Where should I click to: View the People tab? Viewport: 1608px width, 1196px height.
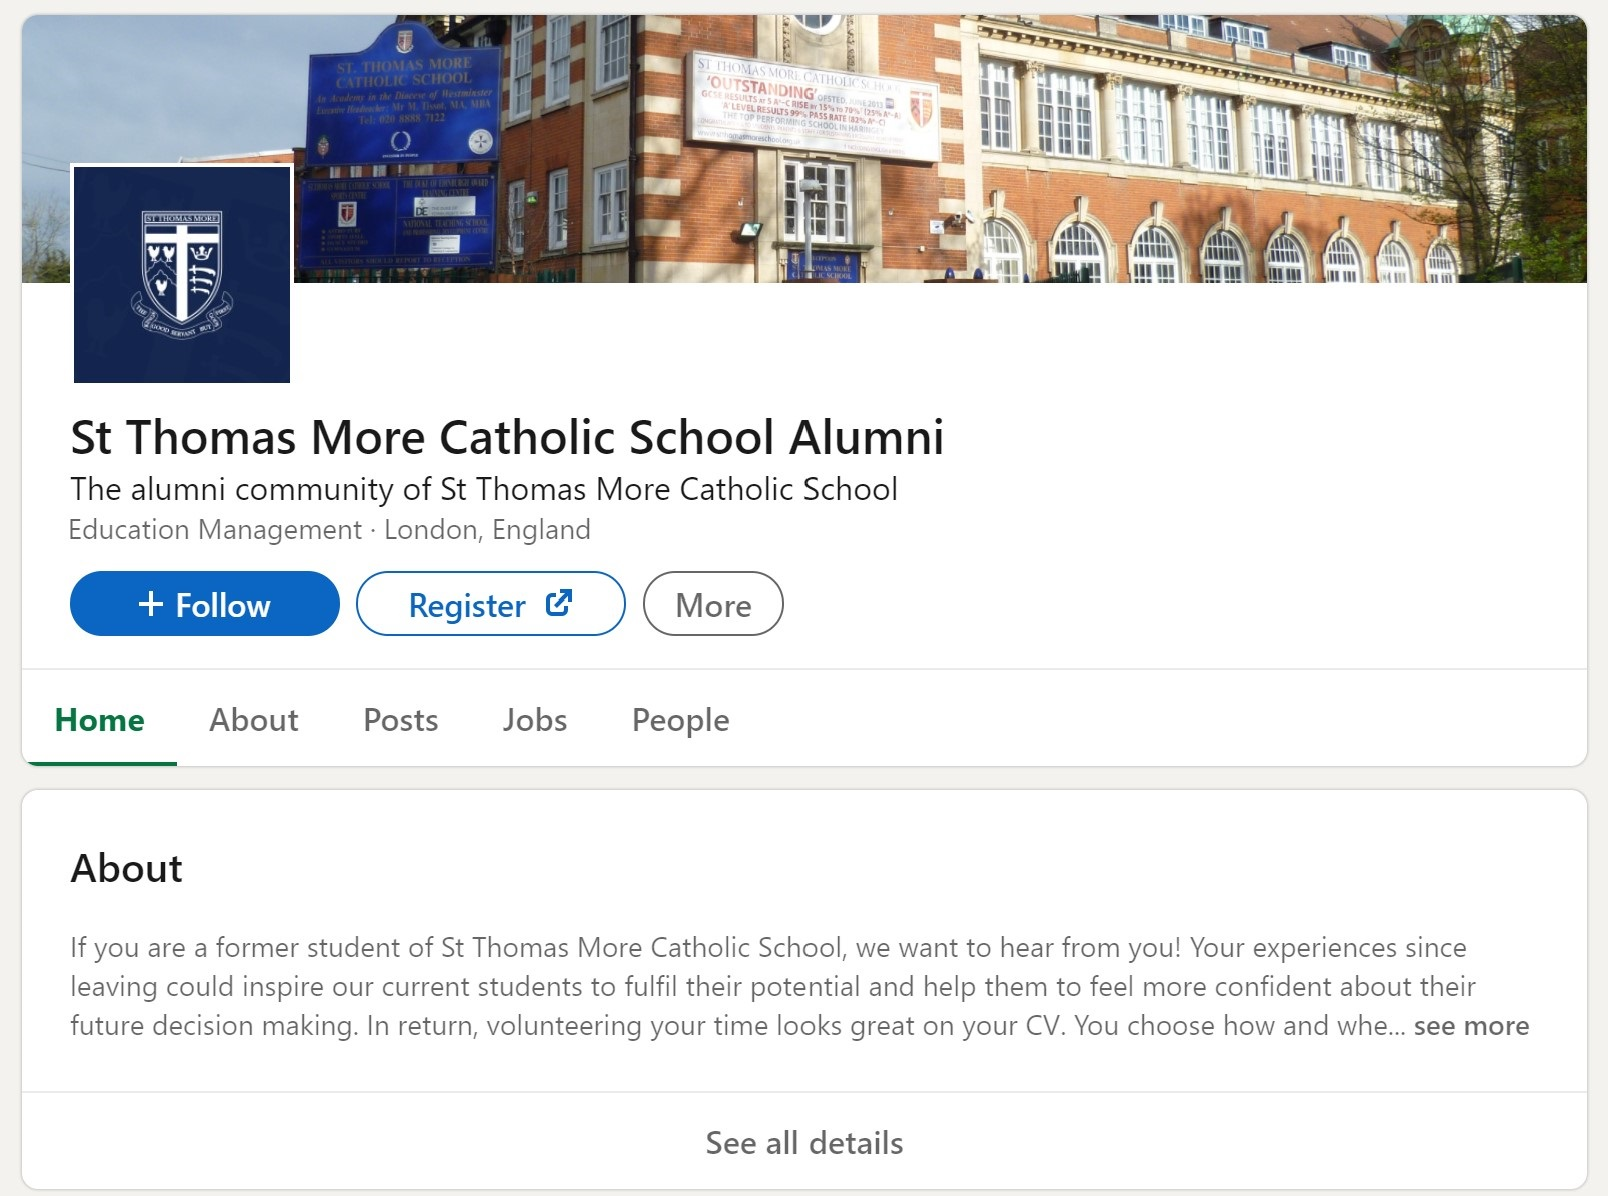pyautogui.click(x=680, y=720)
